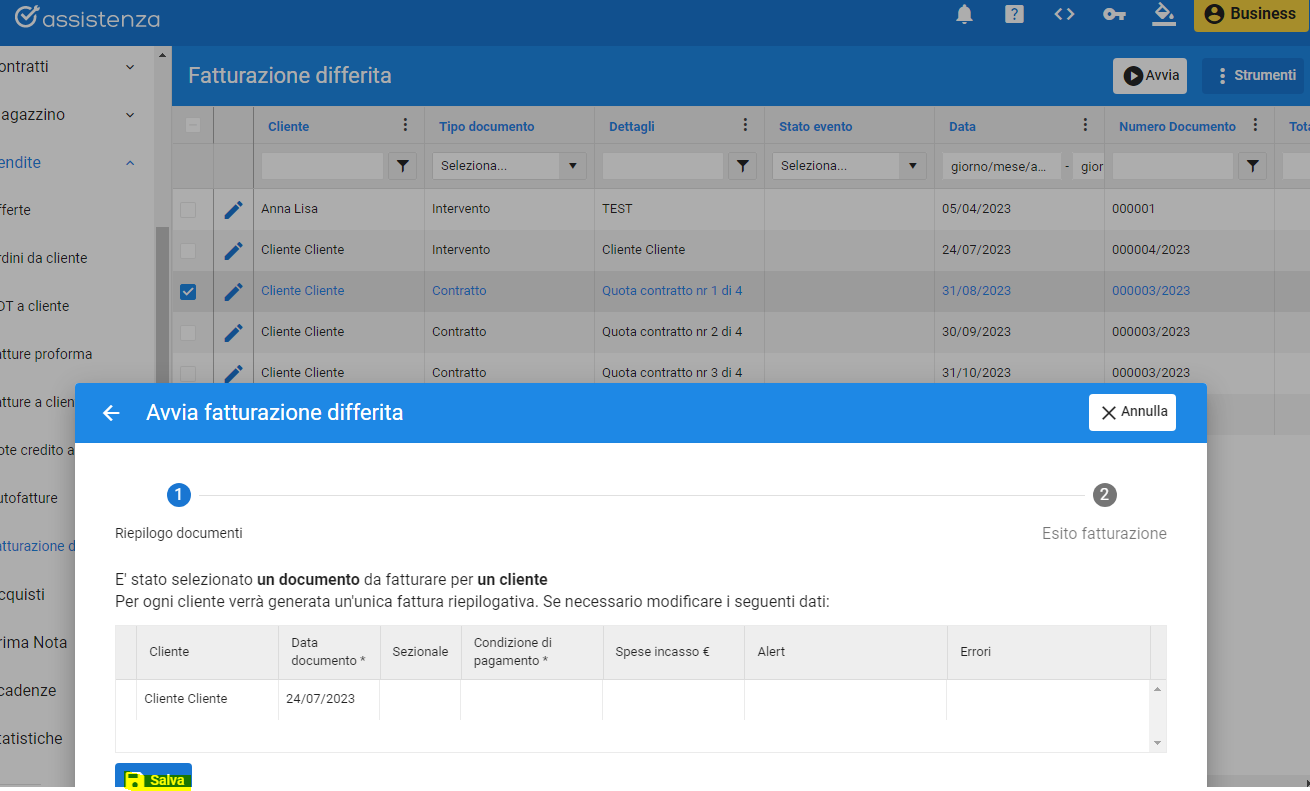Open the code brackets icon
The height and width of the screenshot is (791, 1310).
[x=1064, y=14]
